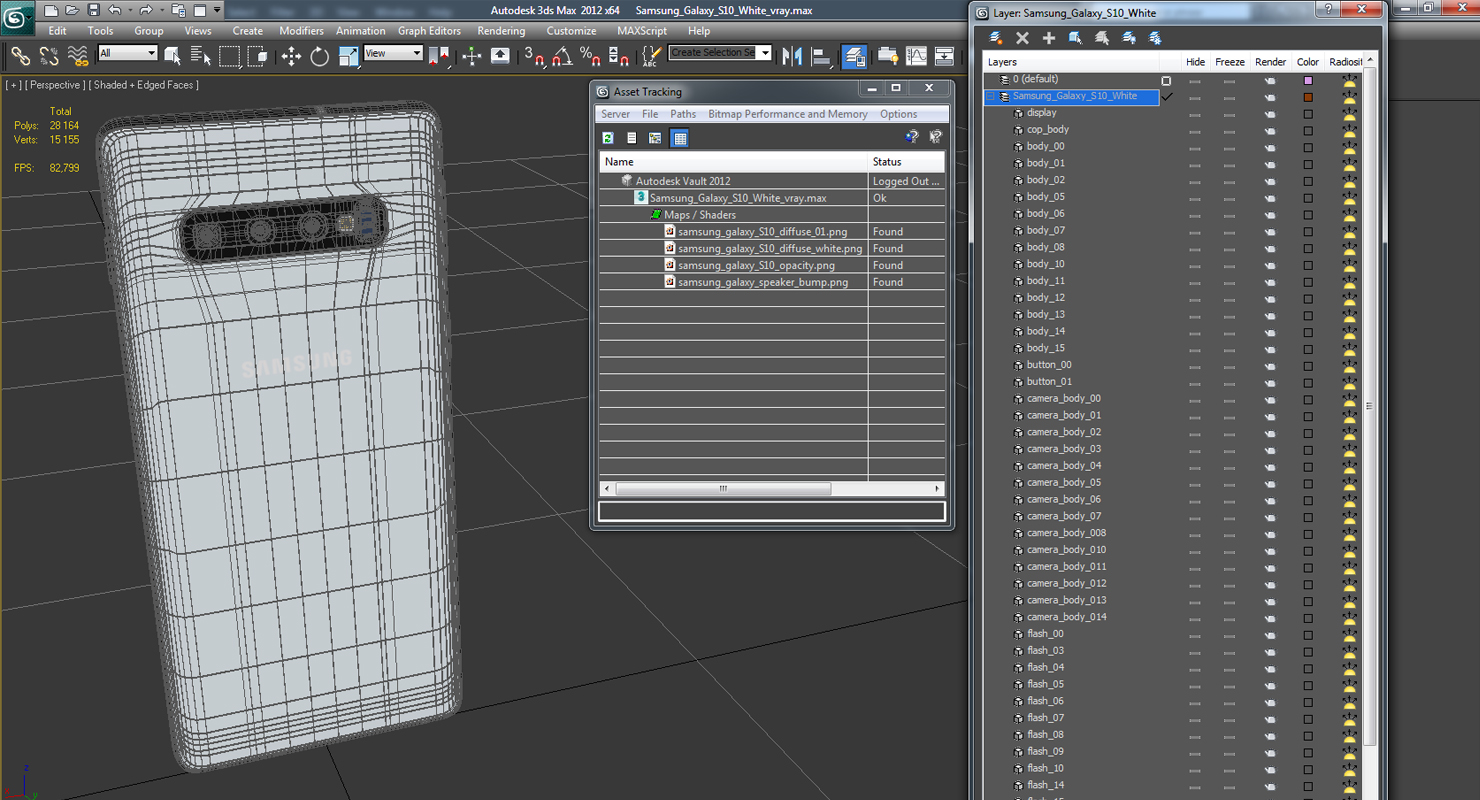Toggle Hide for the display object
The image size is (1480, 800).
1195,114
